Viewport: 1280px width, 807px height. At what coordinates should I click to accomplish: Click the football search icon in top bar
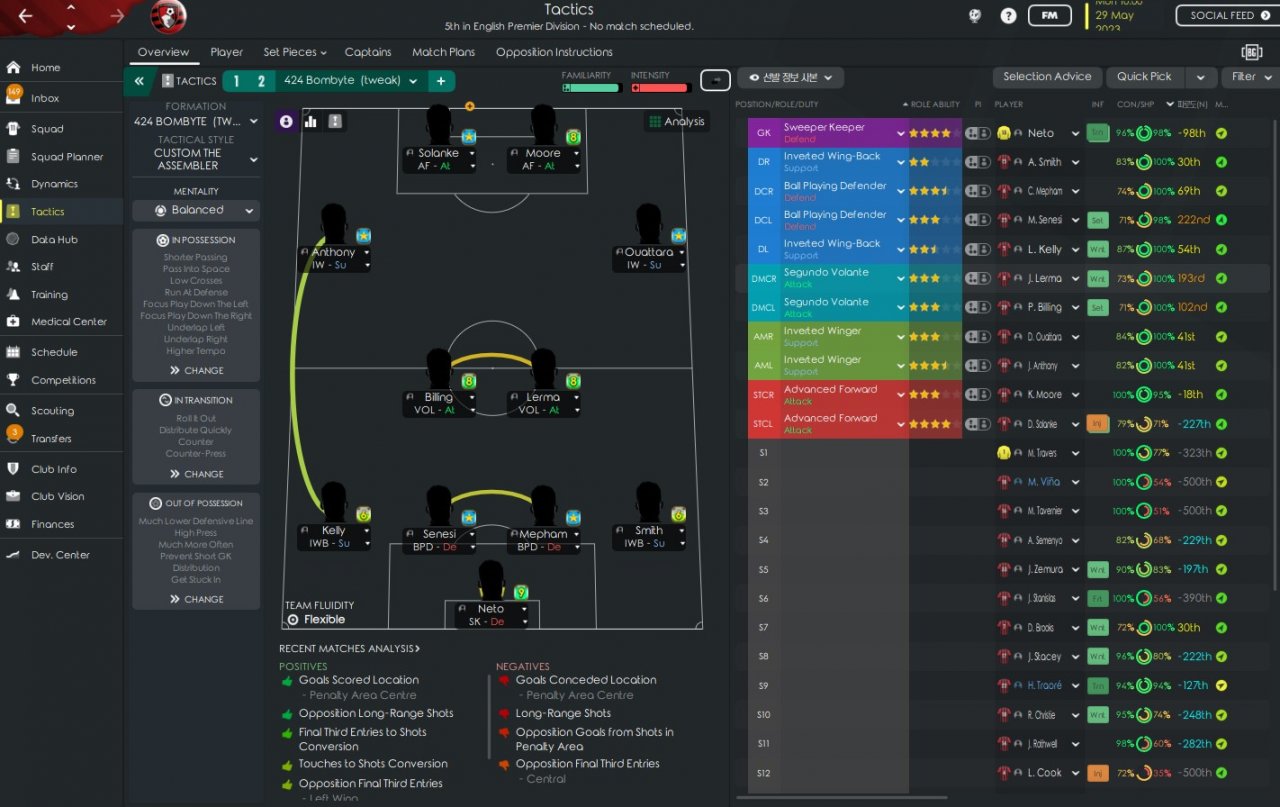[976, 16]
